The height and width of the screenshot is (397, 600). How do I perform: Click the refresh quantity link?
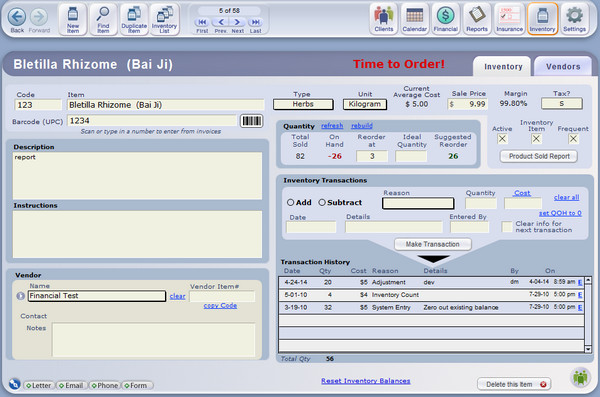332,126
